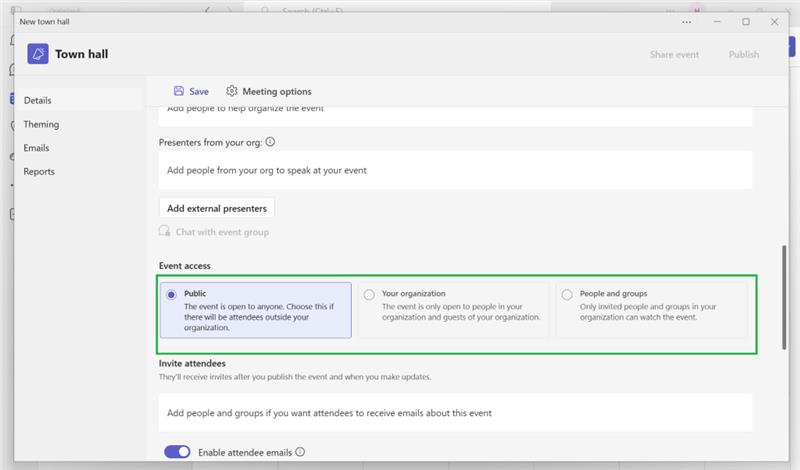Screen dimensions: 800x470
Task: Click info icon beside Enable attendee emails
Action: pyautogui.click(x=300, y=452)
